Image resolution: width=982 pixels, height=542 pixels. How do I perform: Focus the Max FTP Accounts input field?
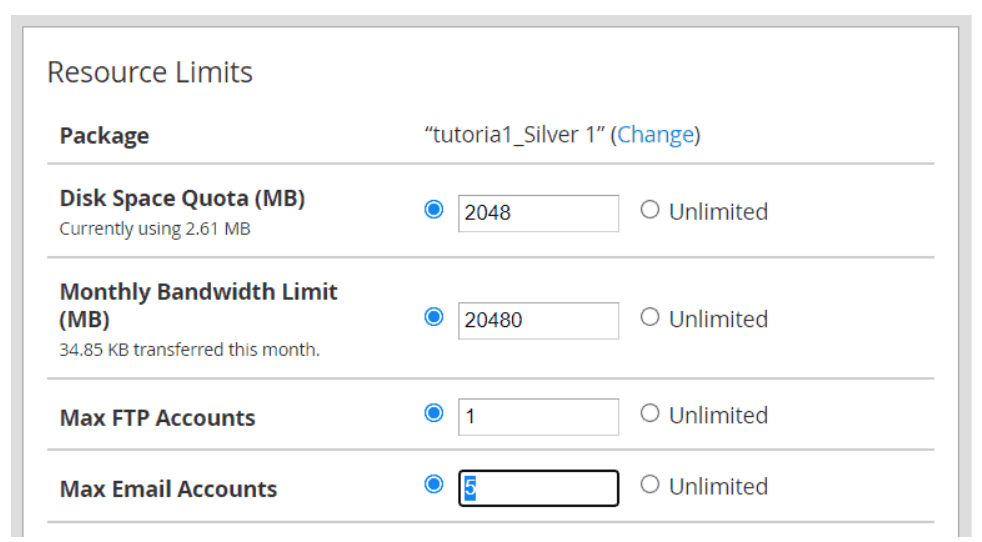[538, 416]
